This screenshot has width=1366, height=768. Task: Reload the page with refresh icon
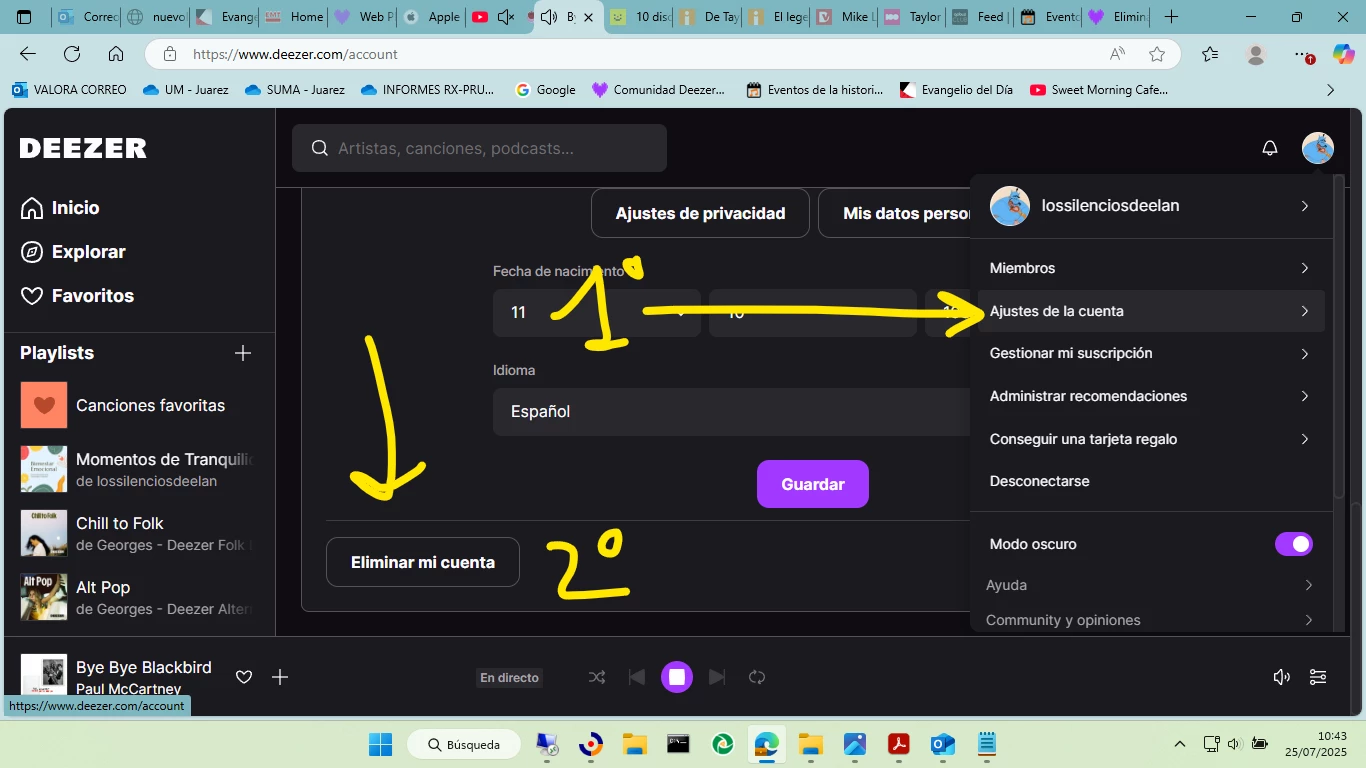tap(72, 54)
